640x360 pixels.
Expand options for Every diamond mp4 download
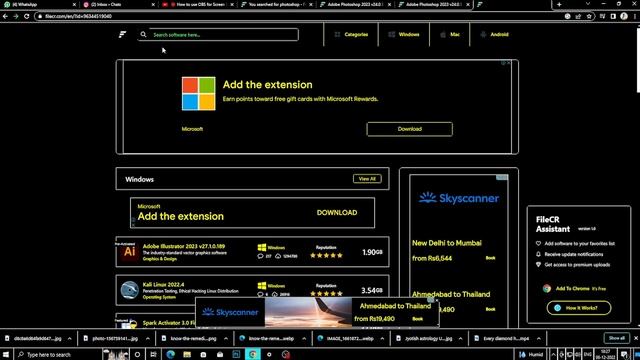pyautogui.click(x=539, y=339)
